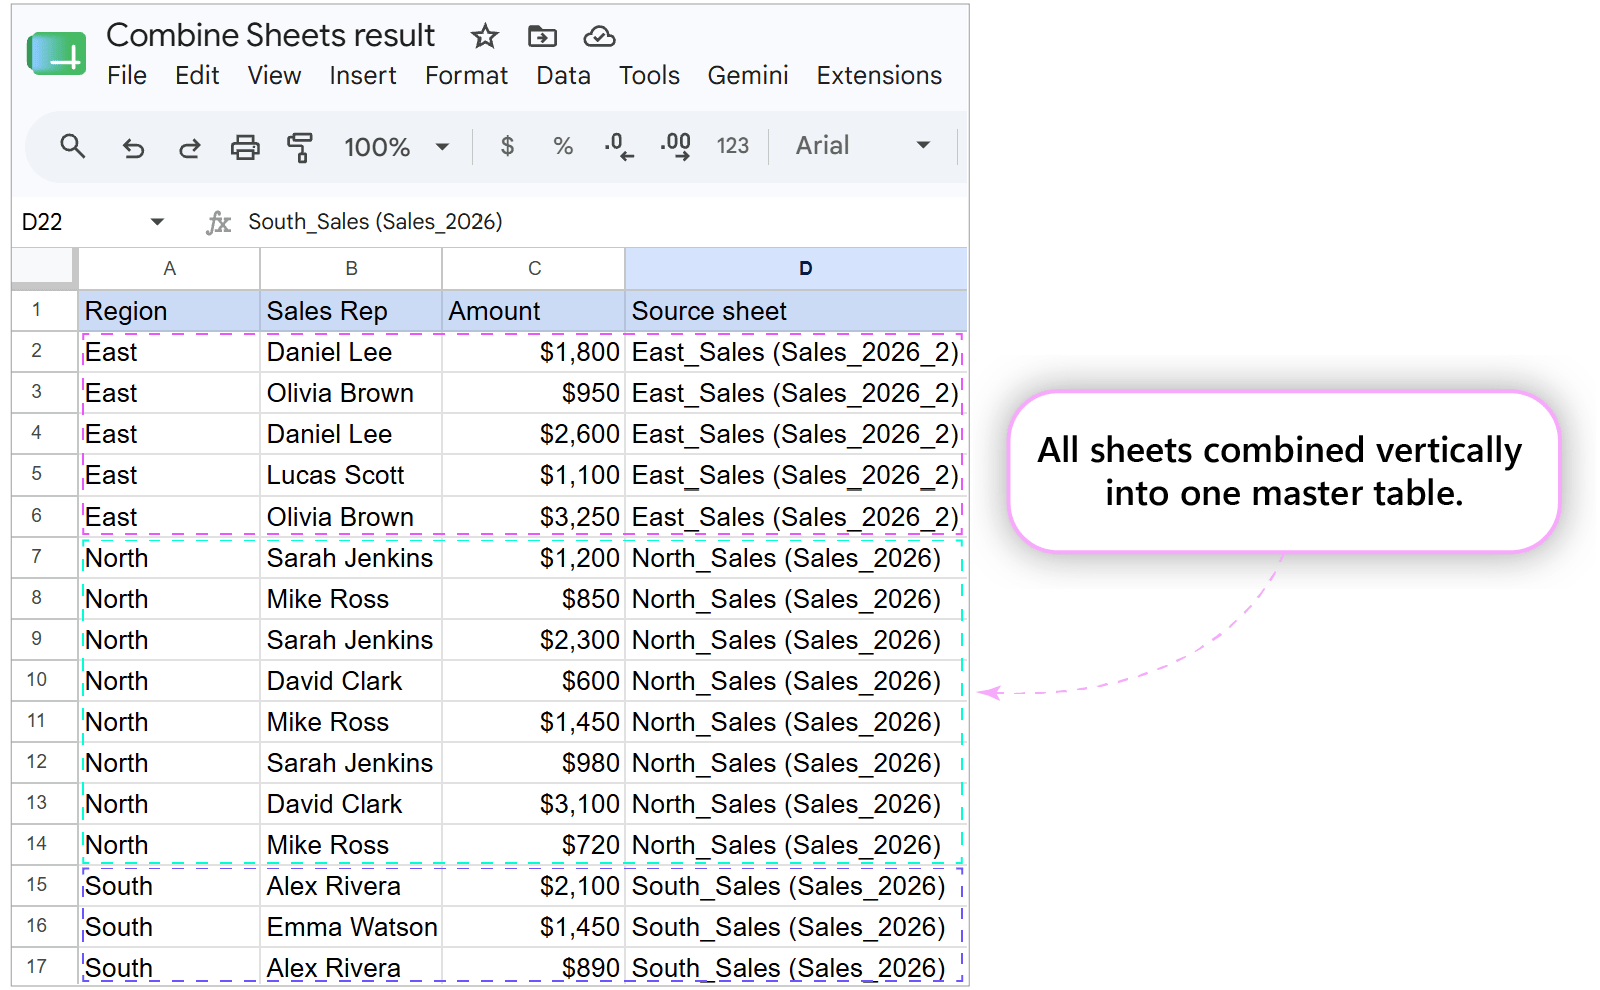
Task: Increase decimal places
Action: coord(676,147)
